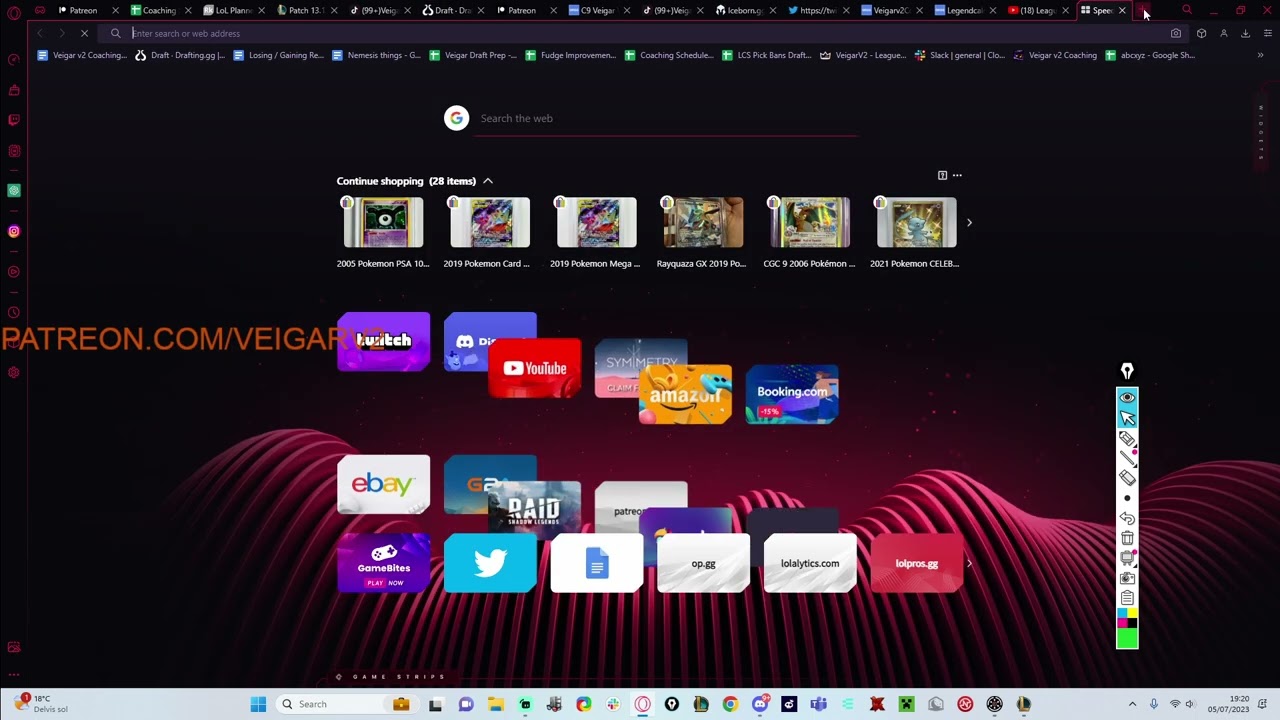Pick the cyan color swatch
Screen dimensions: 1280x720
pyautogui.click(x=1122, y=613)
